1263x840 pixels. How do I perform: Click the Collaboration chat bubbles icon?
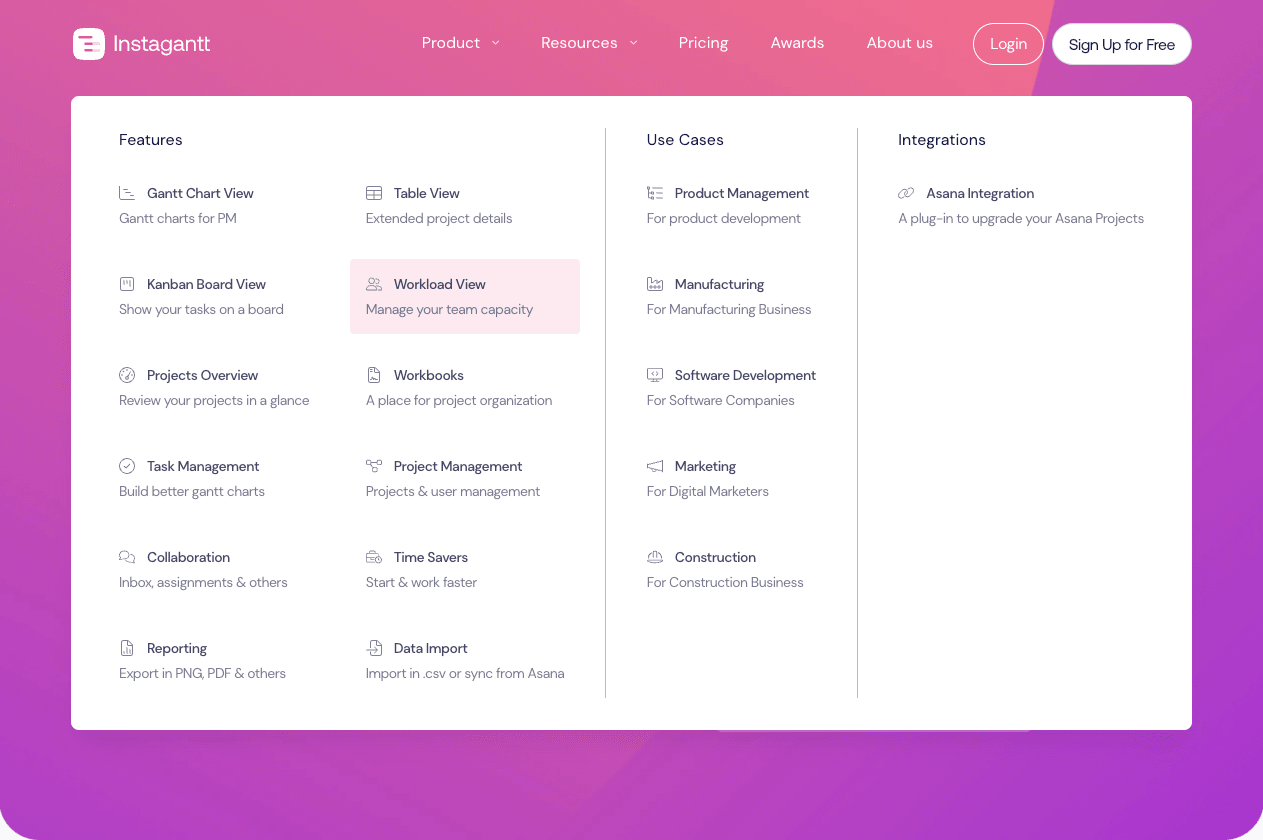coord(127,557)
